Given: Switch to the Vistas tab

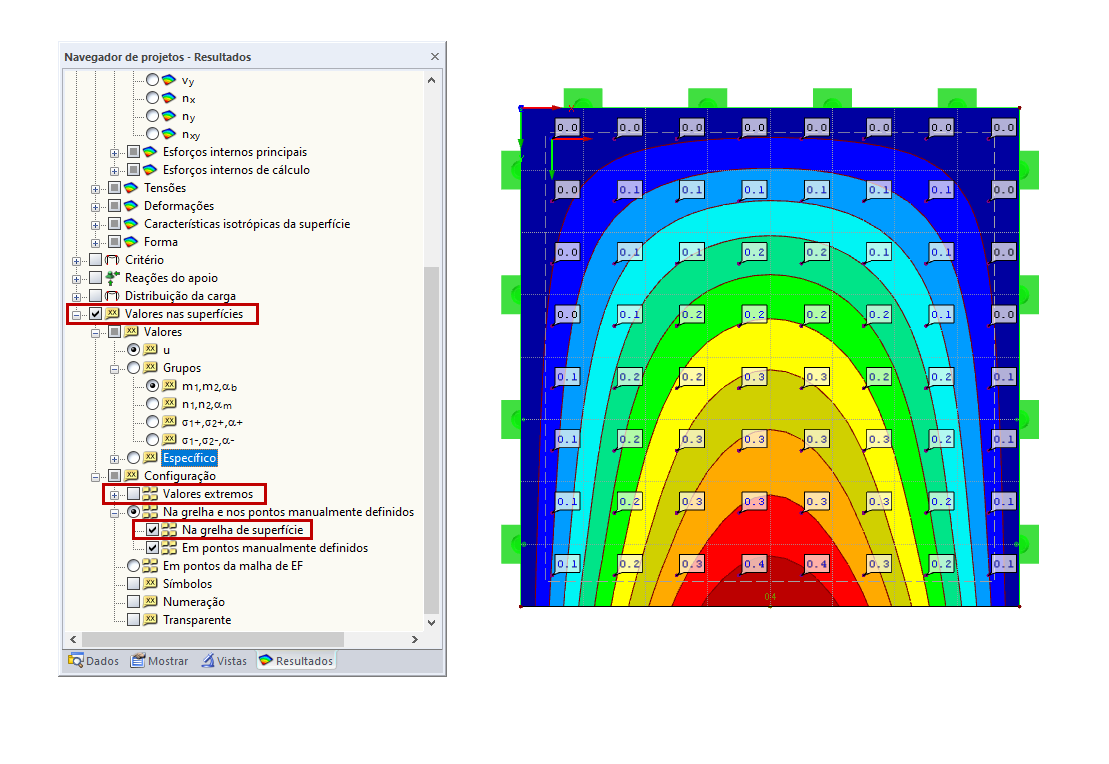Looking at the screenshot, I should [x=224, y=661].
